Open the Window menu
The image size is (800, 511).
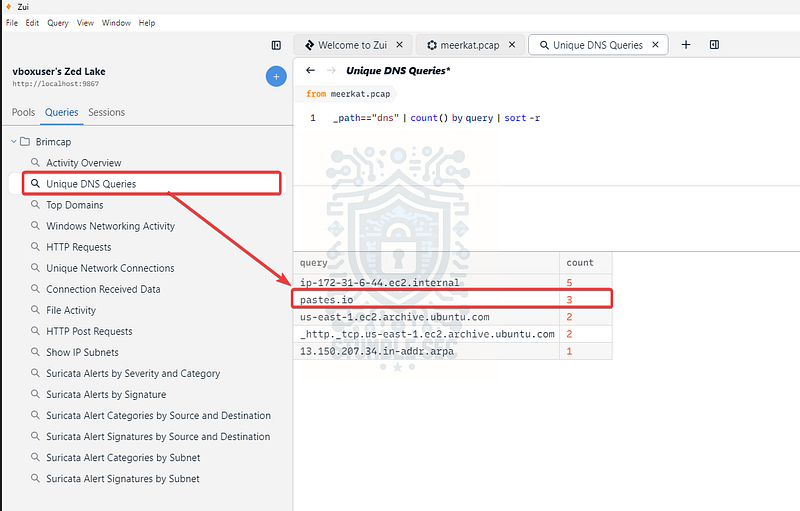click(x=116, y=23)
